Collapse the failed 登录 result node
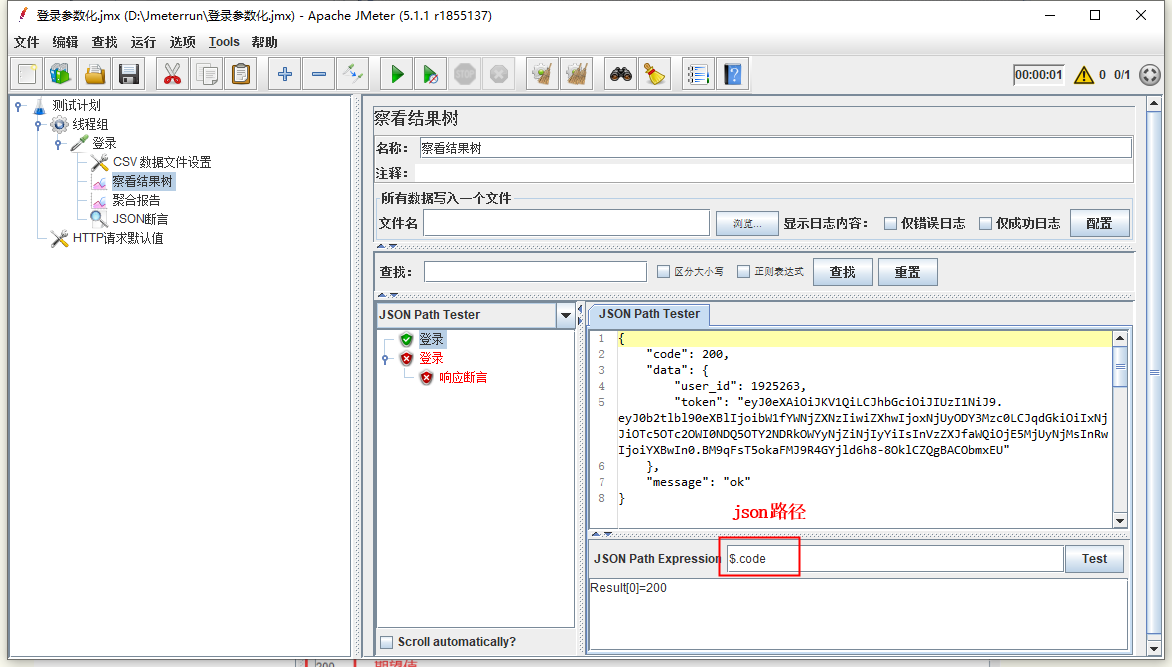The height and width of the screenshot is (667, 1172). point(386,359)
